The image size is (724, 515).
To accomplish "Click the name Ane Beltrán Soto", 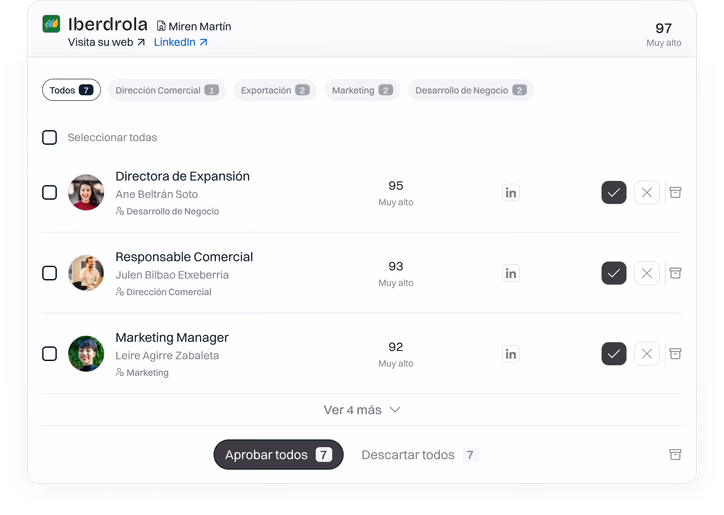I will (157, 194).
